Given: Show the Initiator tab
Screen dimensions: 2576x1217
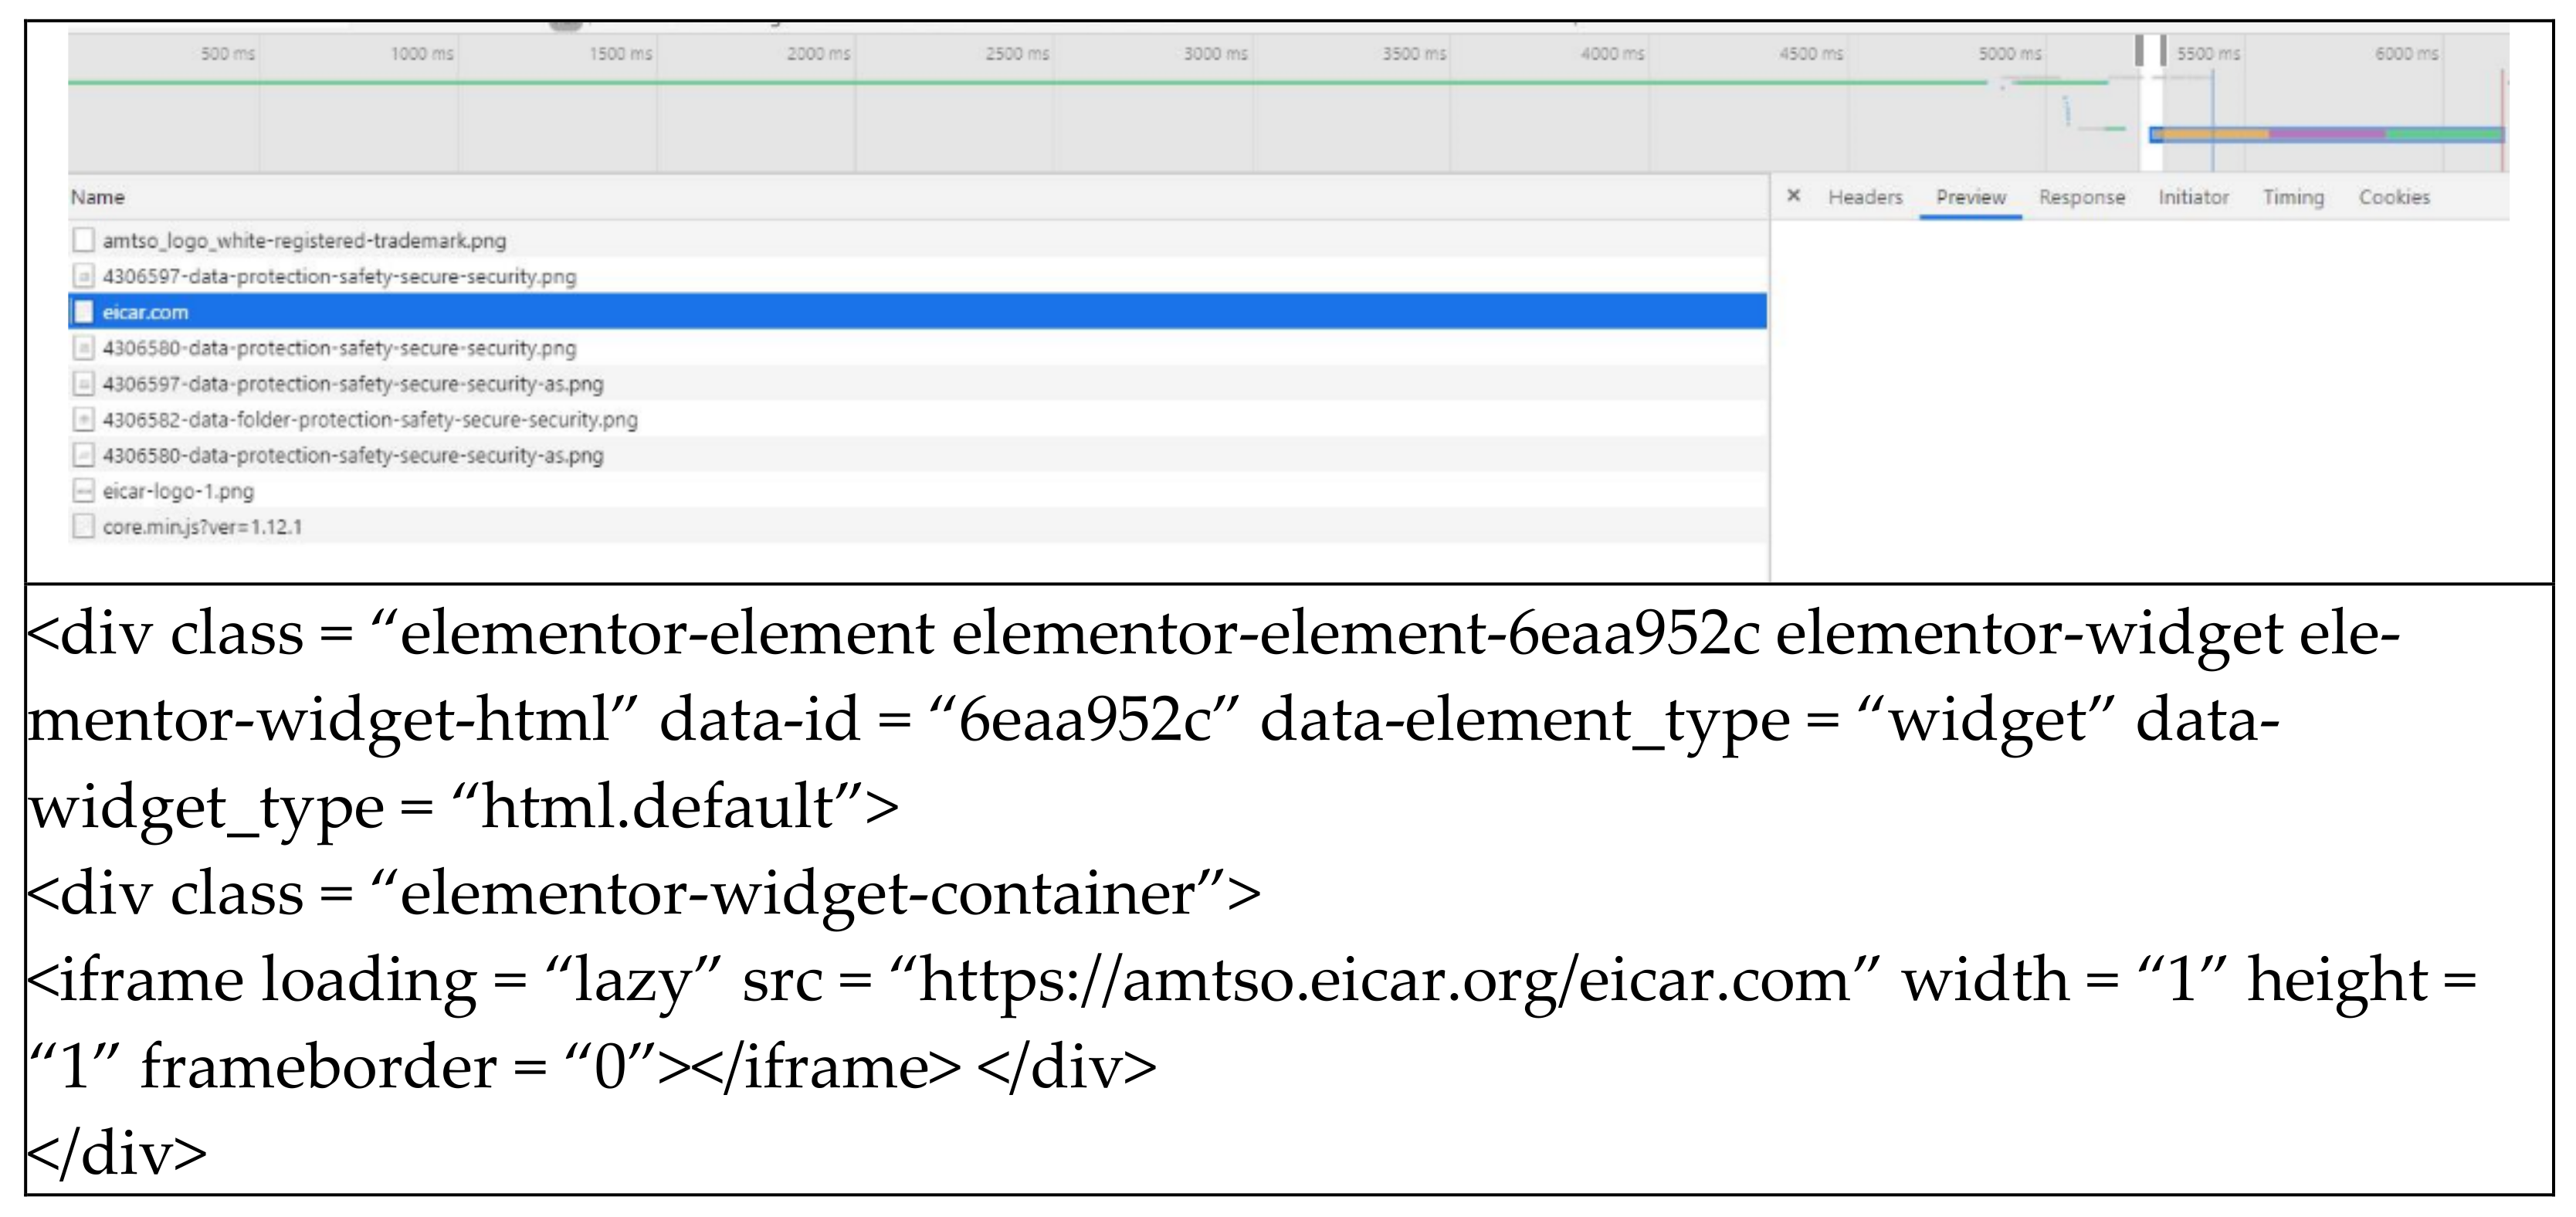Looking at the screenshot, I should (x=2193, y=197).
